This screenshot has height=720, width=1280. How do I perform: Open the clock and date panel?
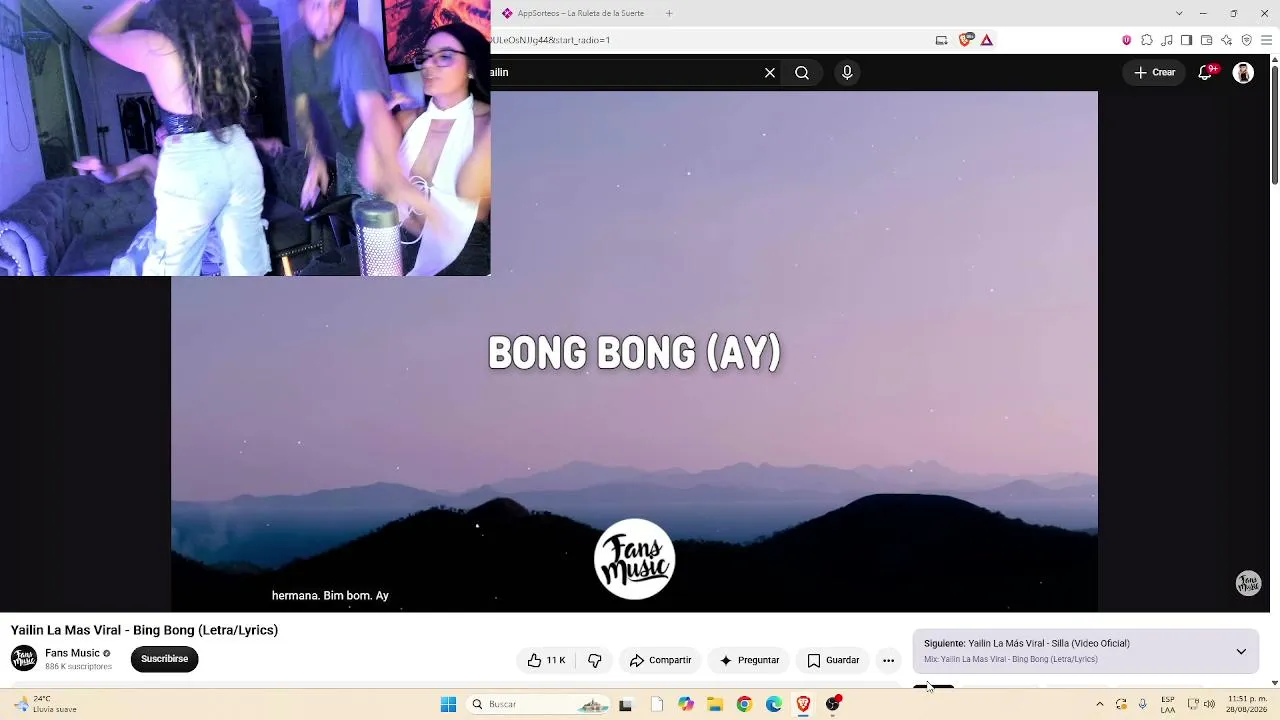tap(1249, 705)
